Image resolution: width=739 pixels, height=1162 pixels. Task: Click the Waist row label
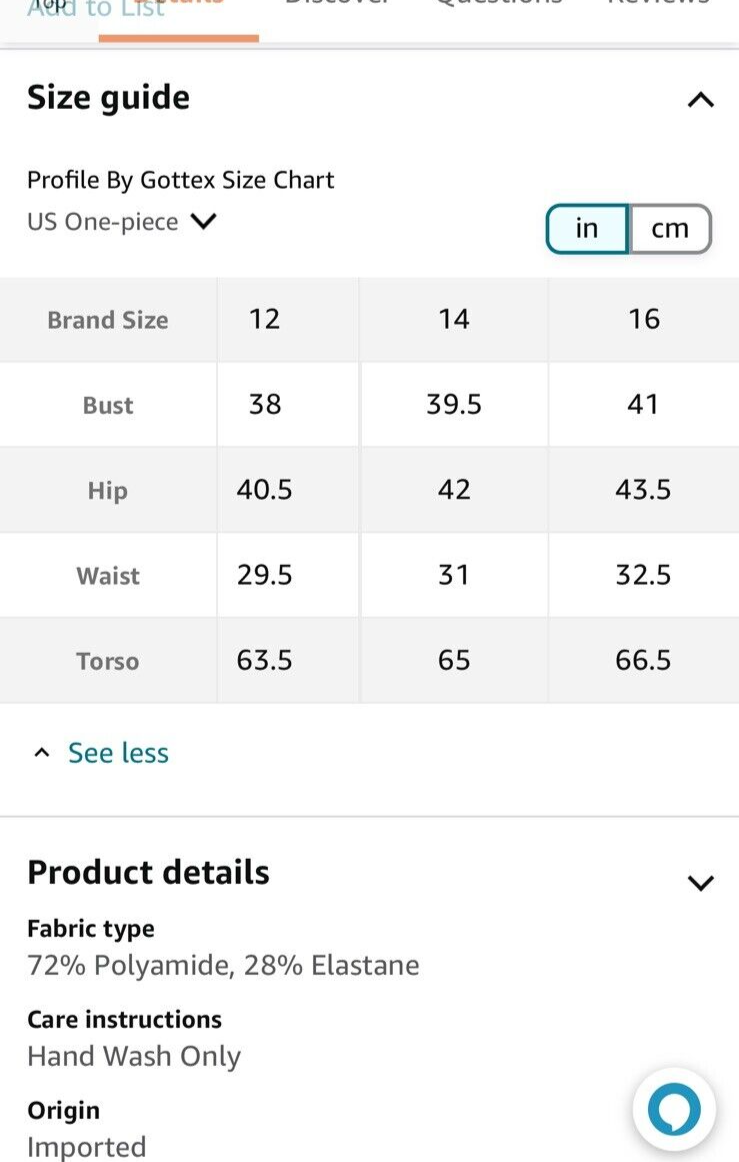tap(108, 576)
